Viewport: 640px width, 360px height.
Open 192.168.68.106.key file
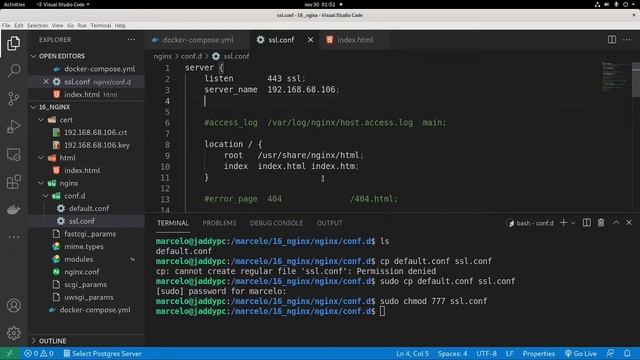(x=87, y=145)
